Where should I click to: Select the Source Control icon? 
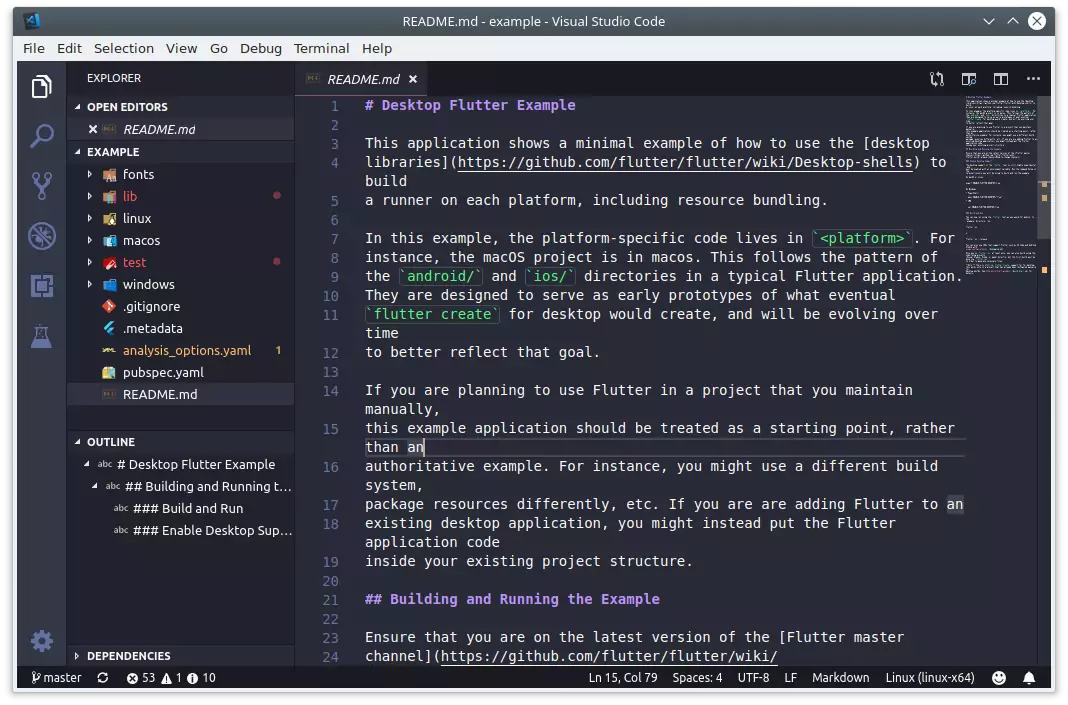(41, 185)
